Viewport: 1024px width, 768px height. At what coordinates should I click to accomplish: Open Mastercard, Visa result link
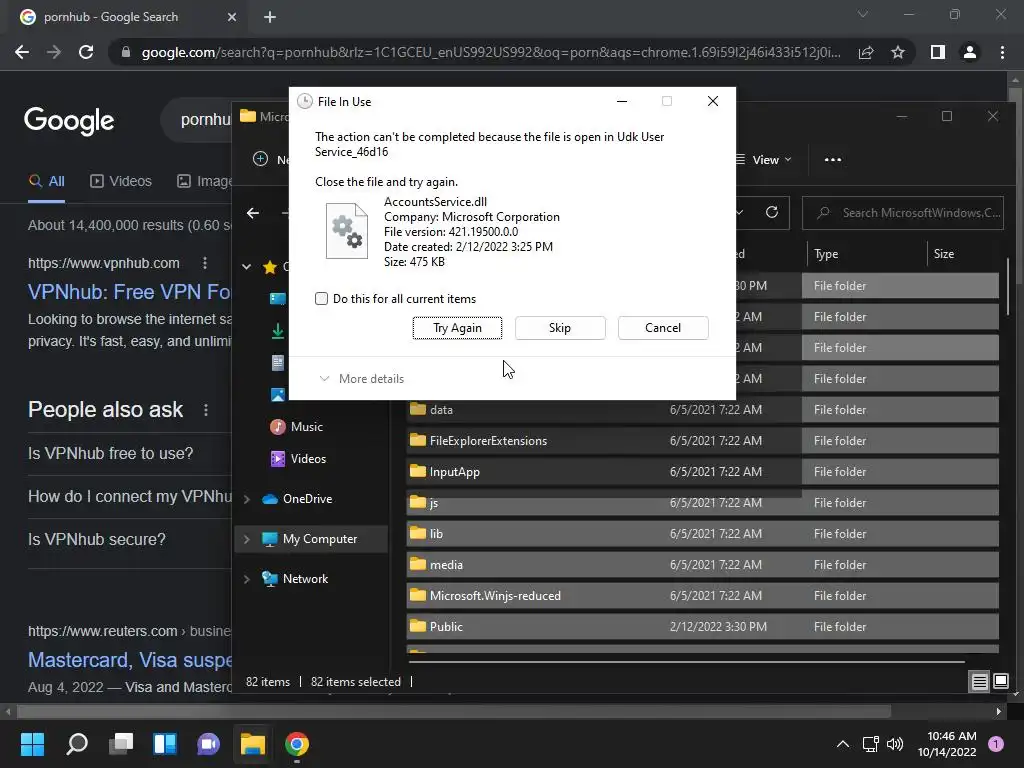click(x=129, y=660)
